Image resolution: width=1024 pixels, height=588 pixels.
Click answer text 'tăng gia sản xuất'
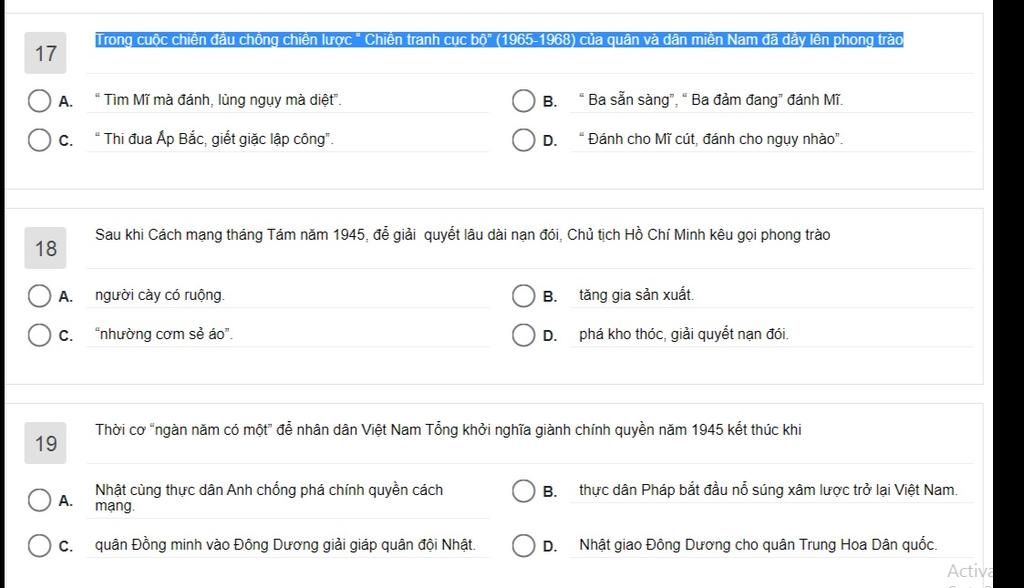[x=636, y=295]
